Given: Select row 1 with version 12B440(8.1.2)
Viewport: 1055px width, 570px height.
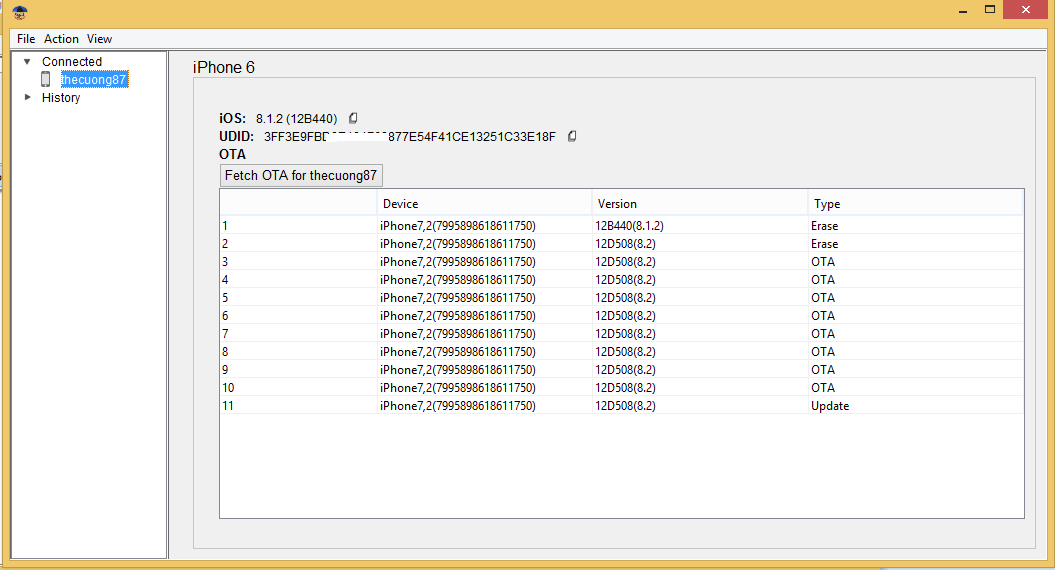Looking at the screenshot, I should click(621, 225).
